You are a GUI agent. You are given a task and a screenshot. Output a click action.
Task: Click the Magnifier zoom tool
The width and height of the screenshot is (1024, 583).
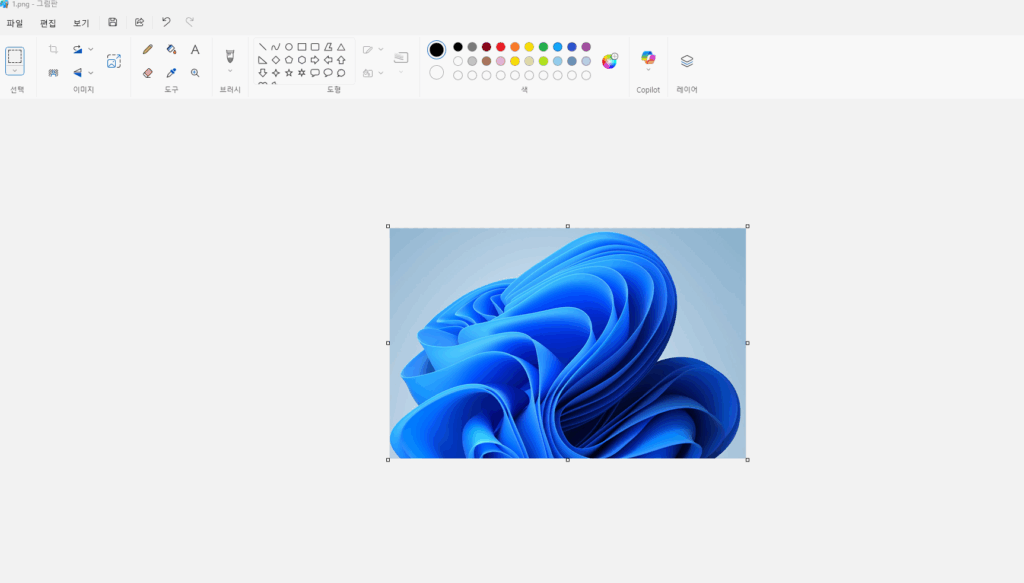click(x=195, y=73)
